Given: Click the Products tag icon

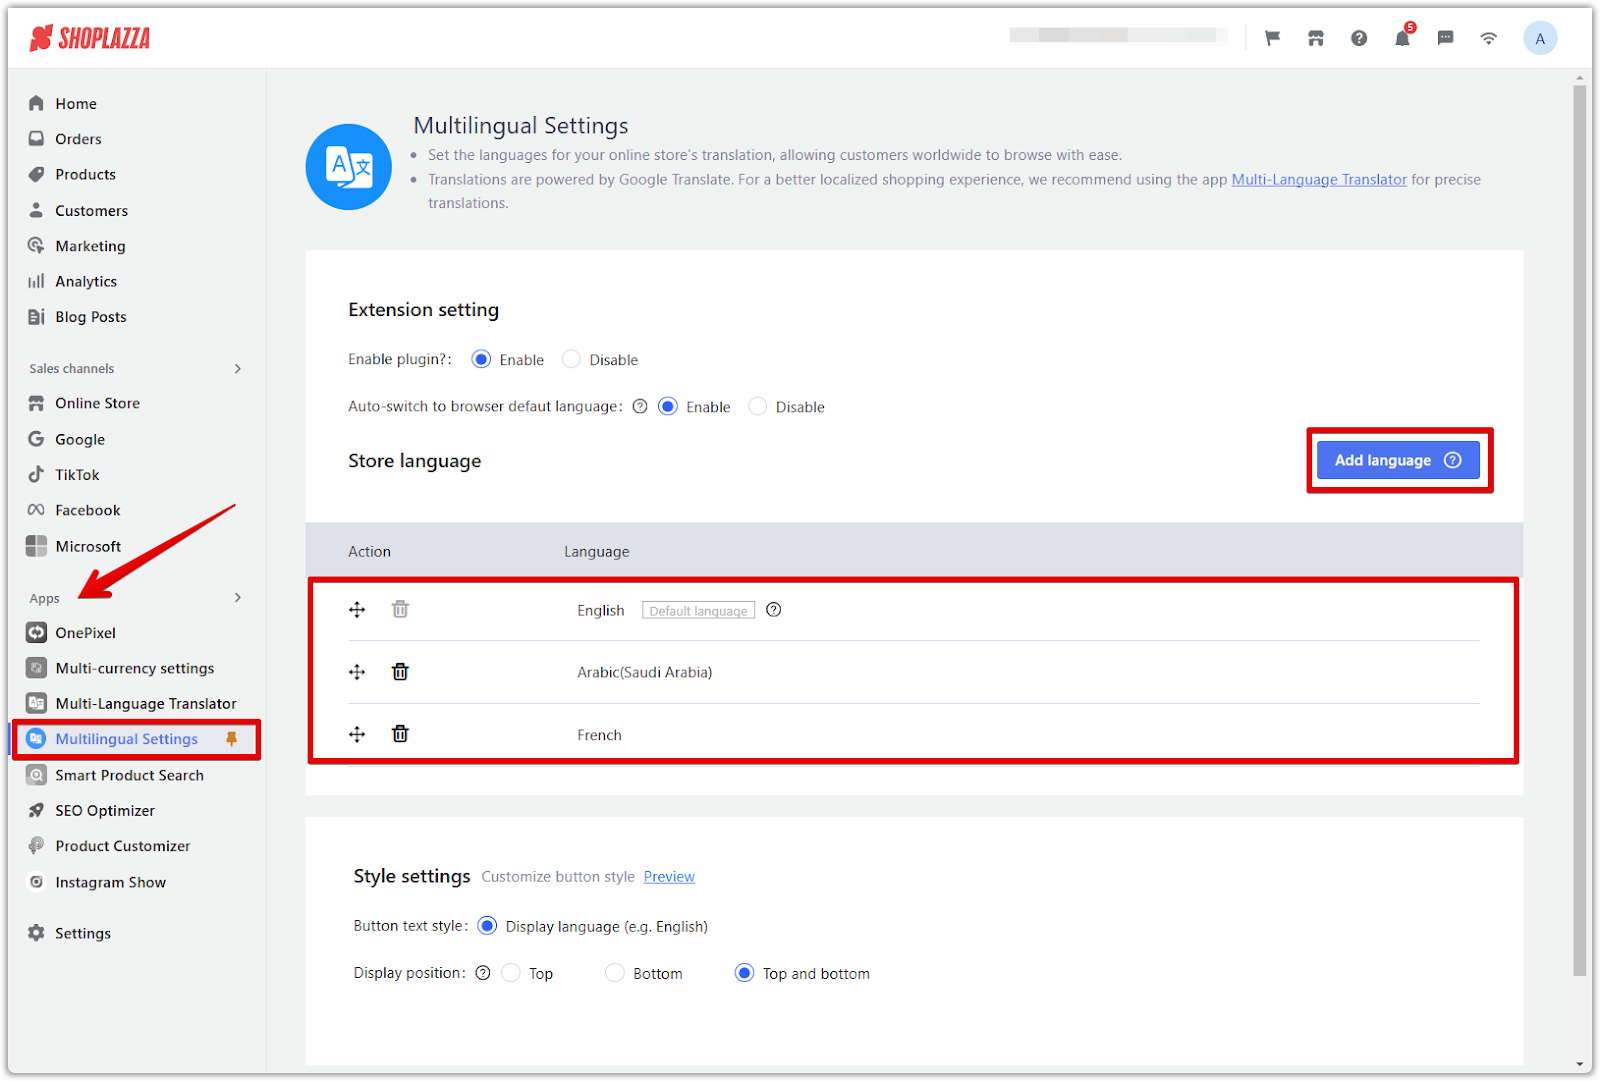Looking at the screenshot, I should tap(36, 174).
